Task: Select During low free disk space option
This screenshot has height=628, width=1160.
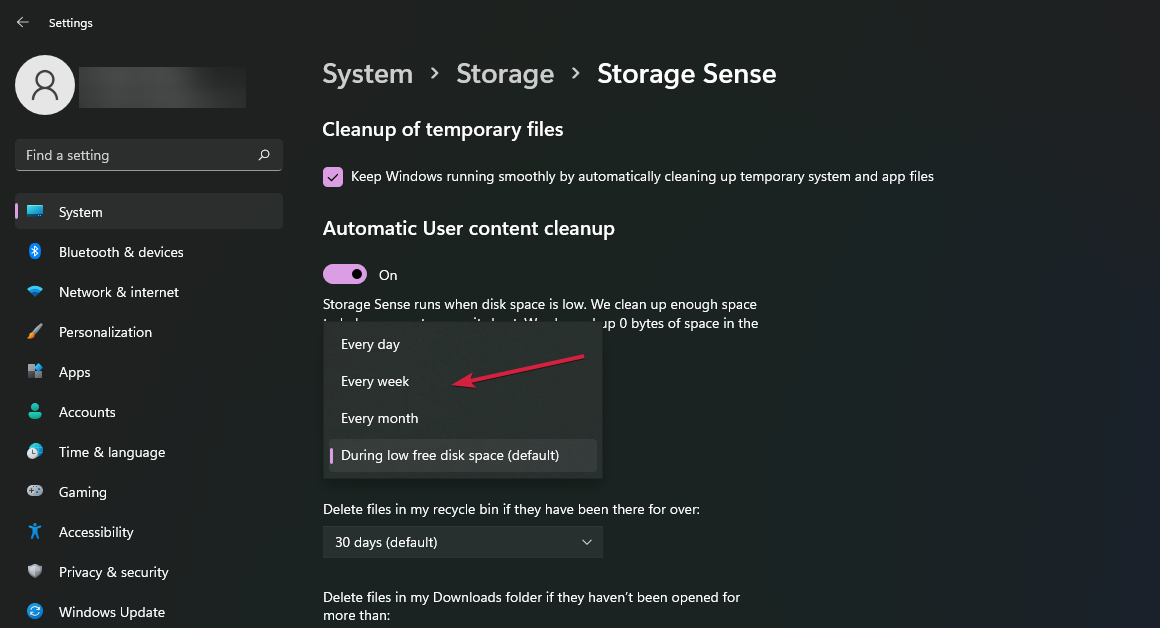Action: [x=450, y=455]
